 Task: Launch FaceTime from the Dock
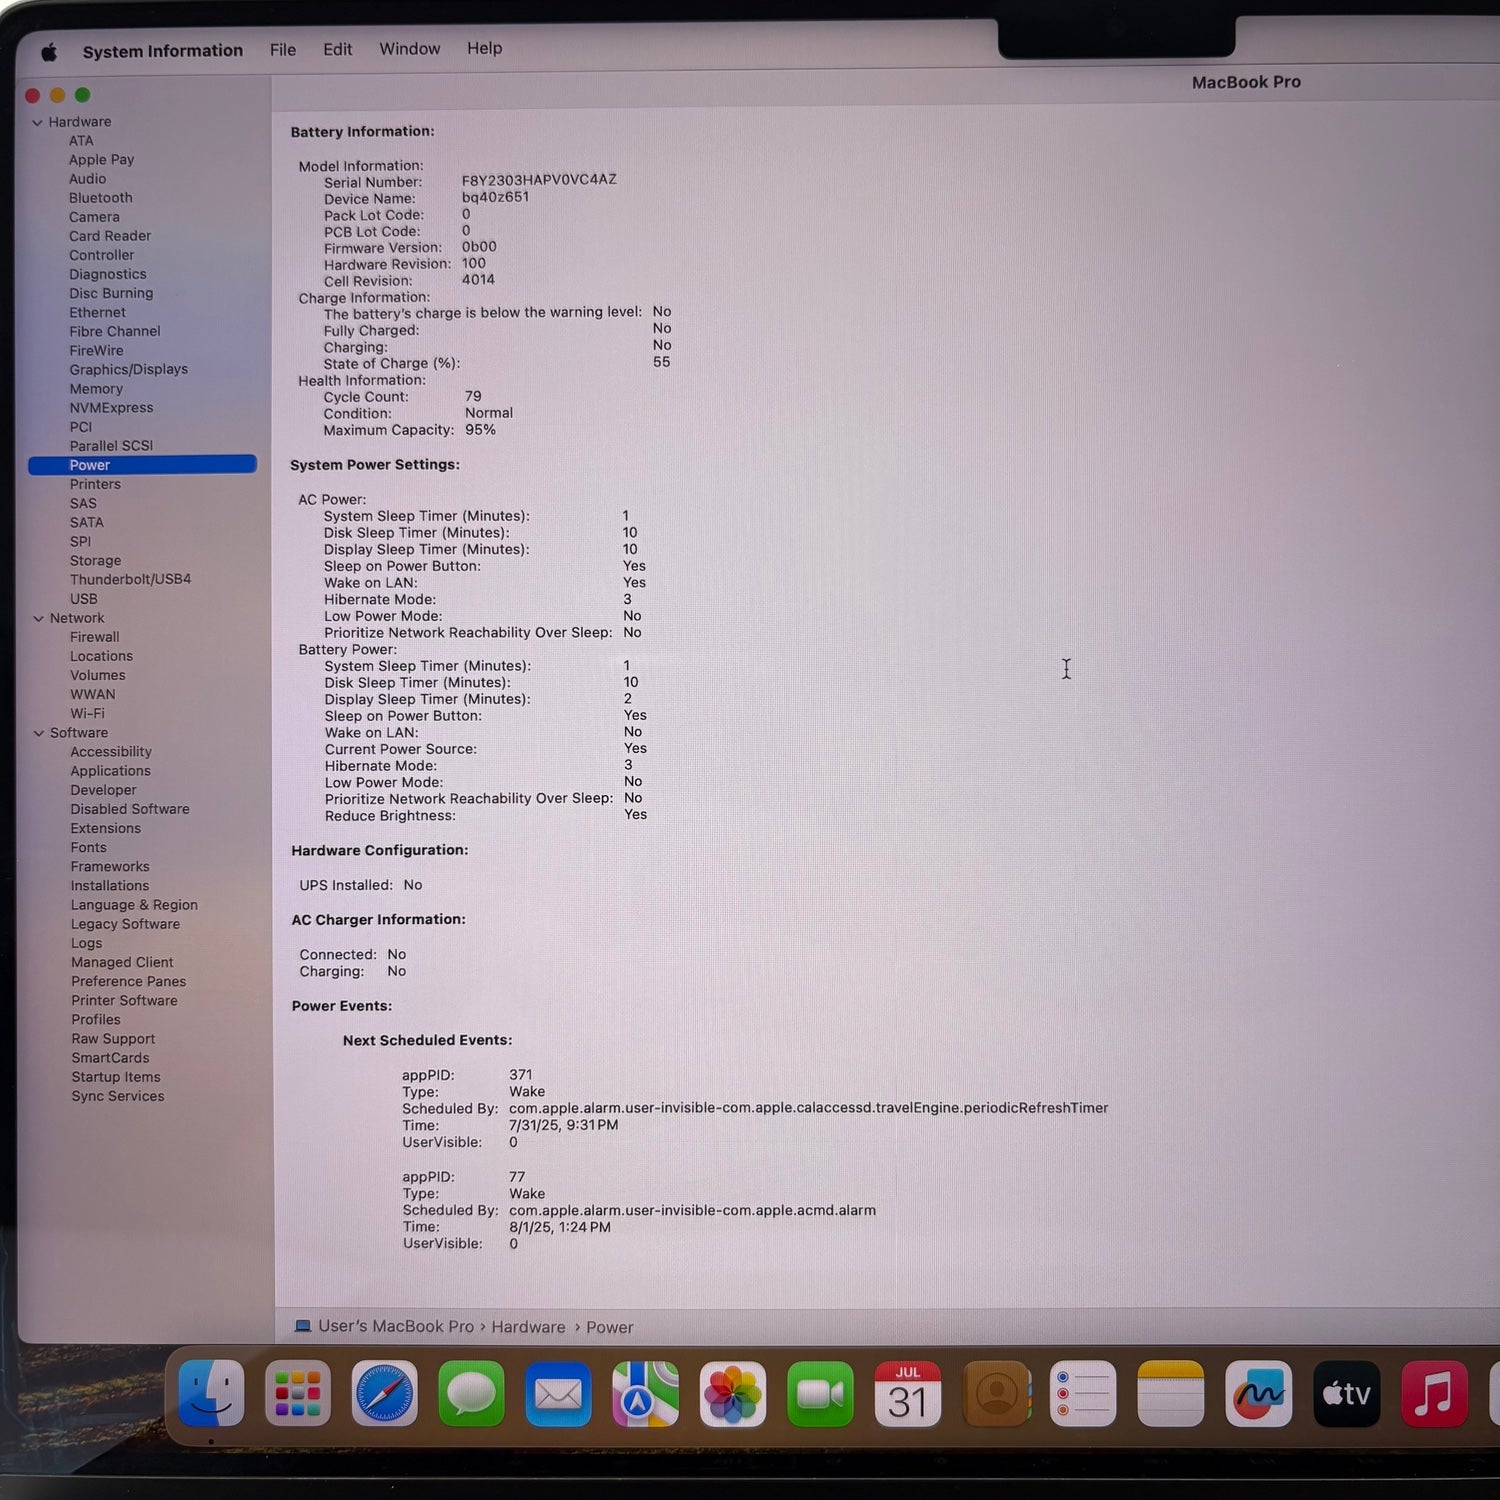coord(820,1393)
